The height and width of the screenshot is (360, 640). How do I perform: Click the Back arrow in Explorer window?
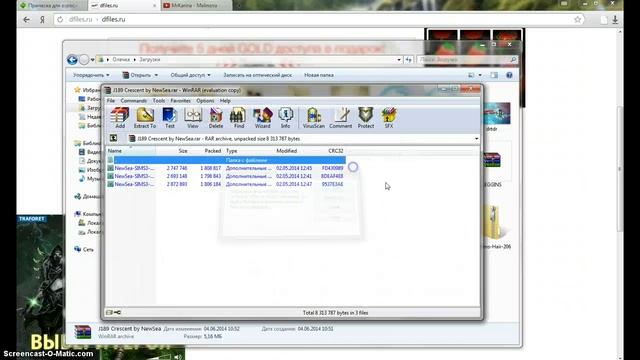point(72,60)
